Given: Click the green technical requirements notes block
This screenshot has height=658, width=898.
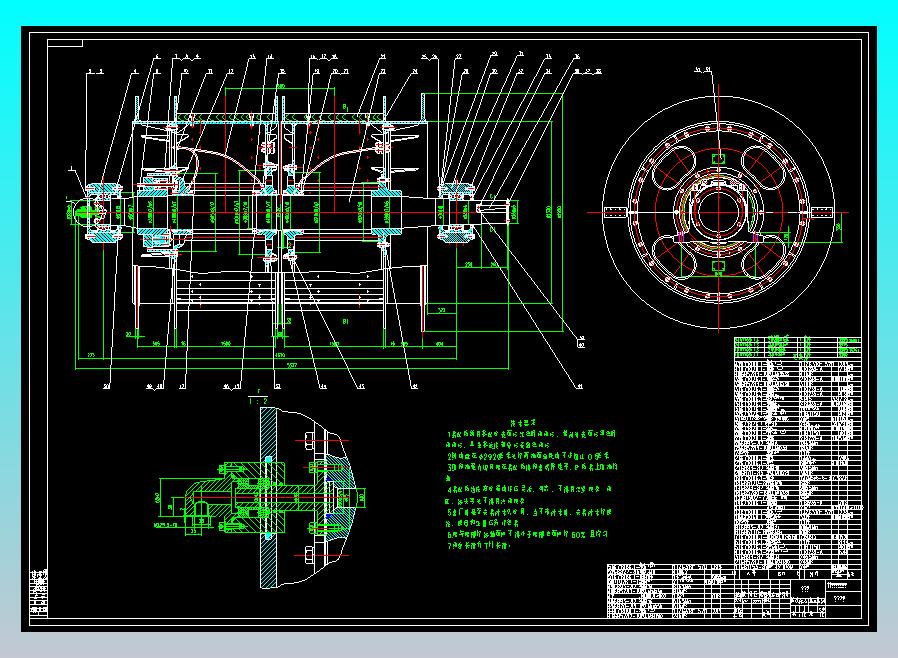Looking at the screenshot, I should tap(531, 484).
